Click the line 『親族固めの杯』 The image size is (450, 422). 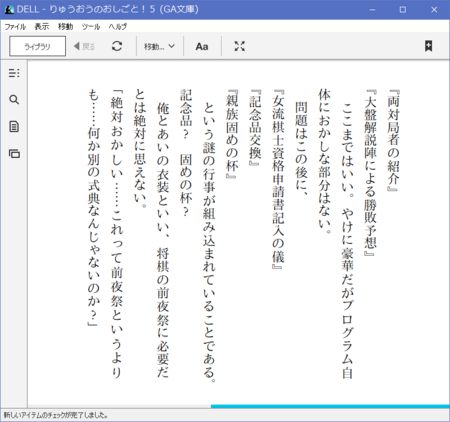(232, 134)
